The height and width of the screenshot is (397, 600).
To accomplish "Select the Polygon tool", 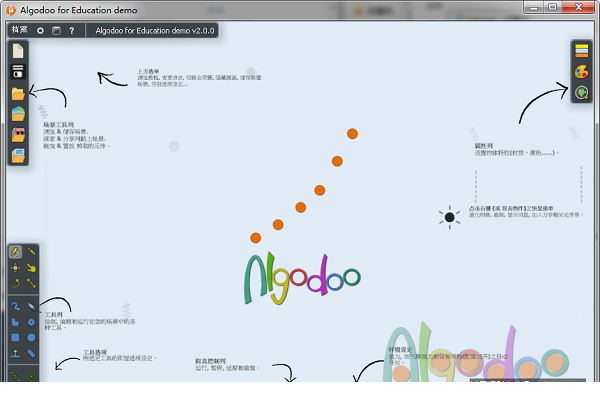I will point(15,322).
